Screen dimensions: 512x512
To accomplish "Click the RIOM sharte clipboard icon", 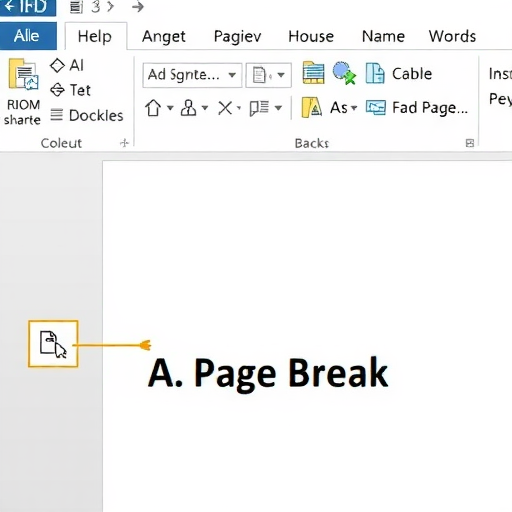I will pos(23,74).
